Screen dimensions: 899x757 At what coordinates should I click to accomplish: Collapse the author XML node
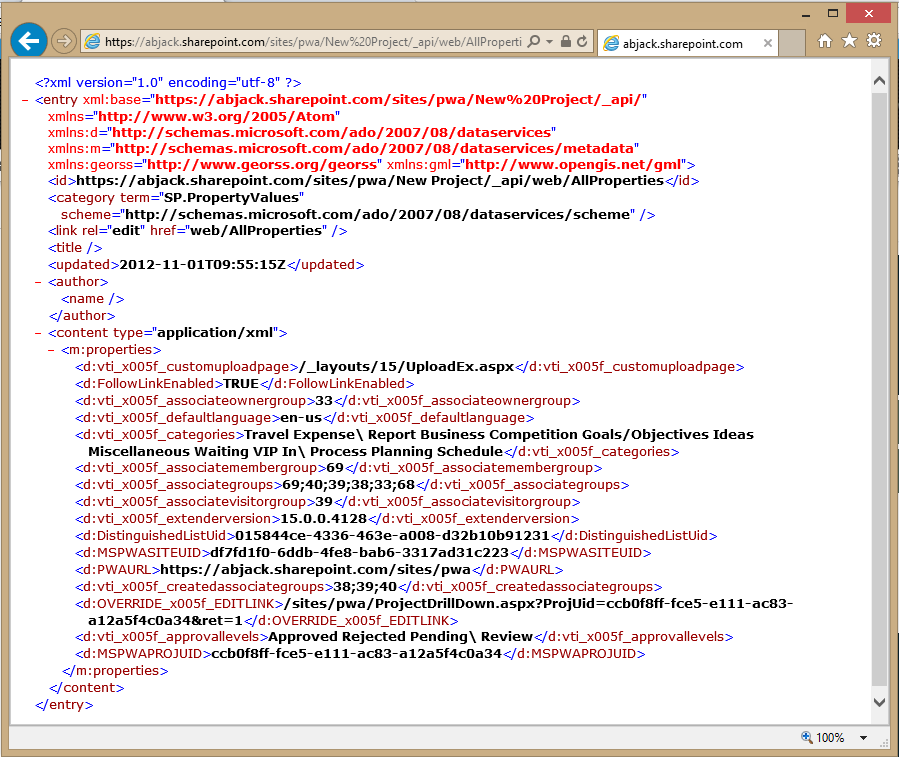click(x=38, y=282)
